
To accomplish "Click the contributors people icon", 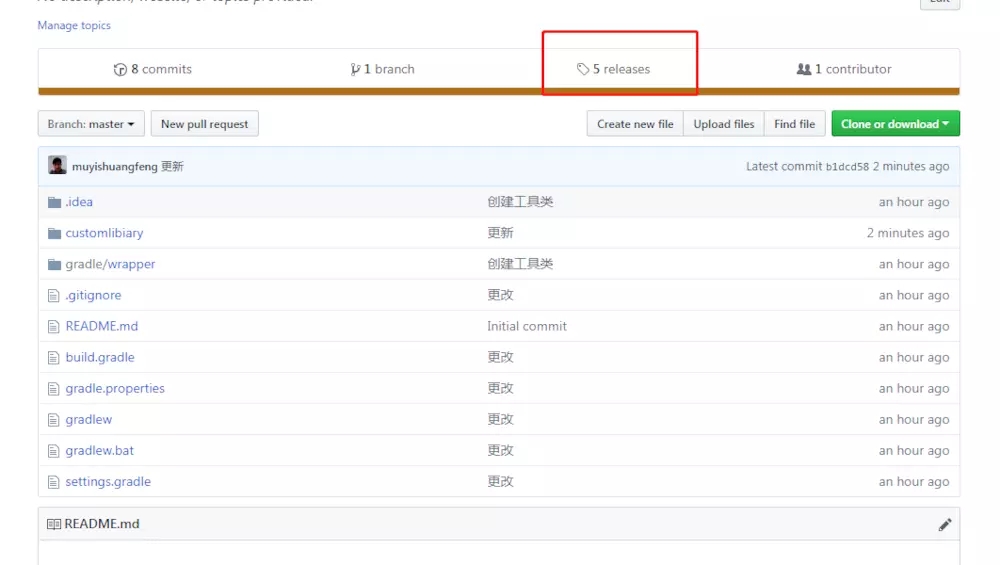I will (804, 69).
